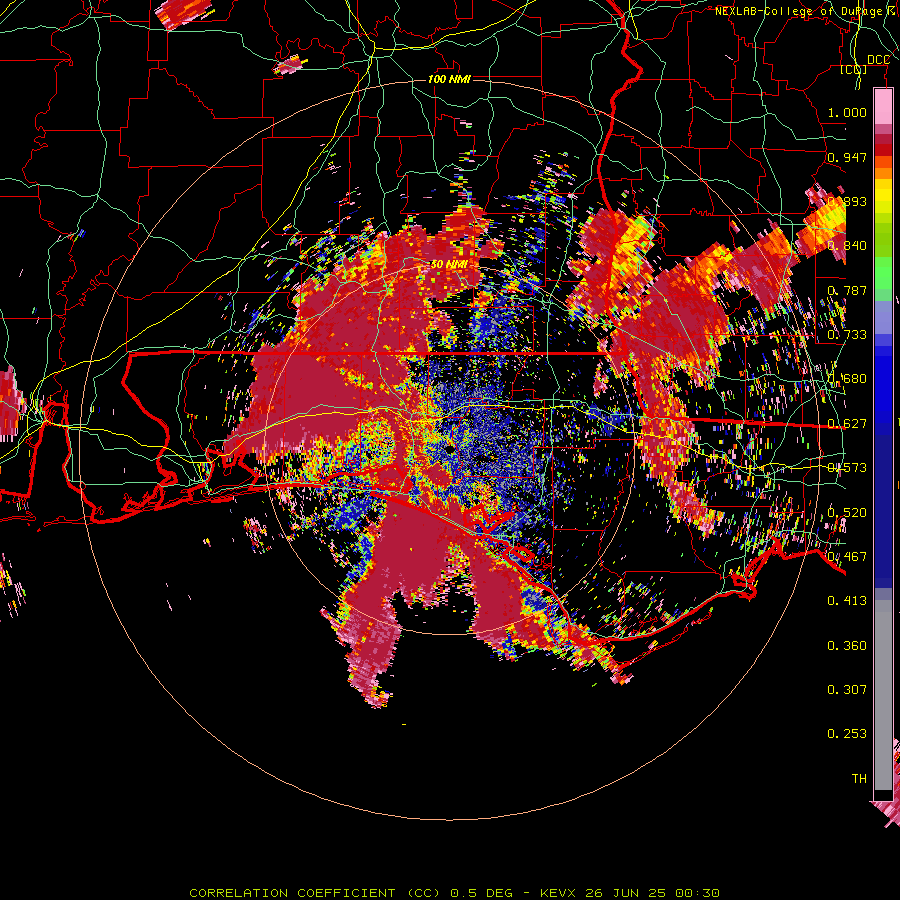Viewport: 900px width, 900px height.
Task: Select the 0.787 scale value
Action: pos(847,290)
